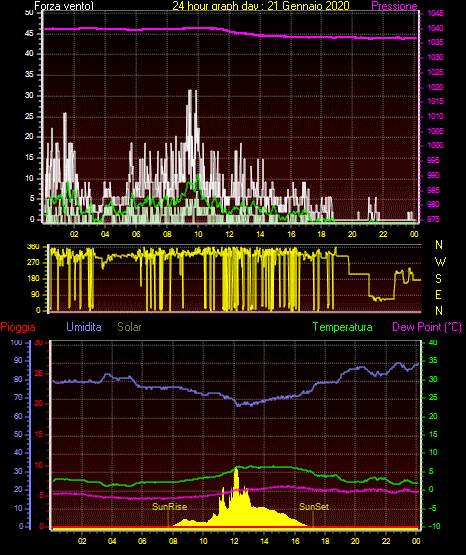Click '990' on the pressure axis
The width and height of the screenshot is (466, 555).
pos(433,175)
